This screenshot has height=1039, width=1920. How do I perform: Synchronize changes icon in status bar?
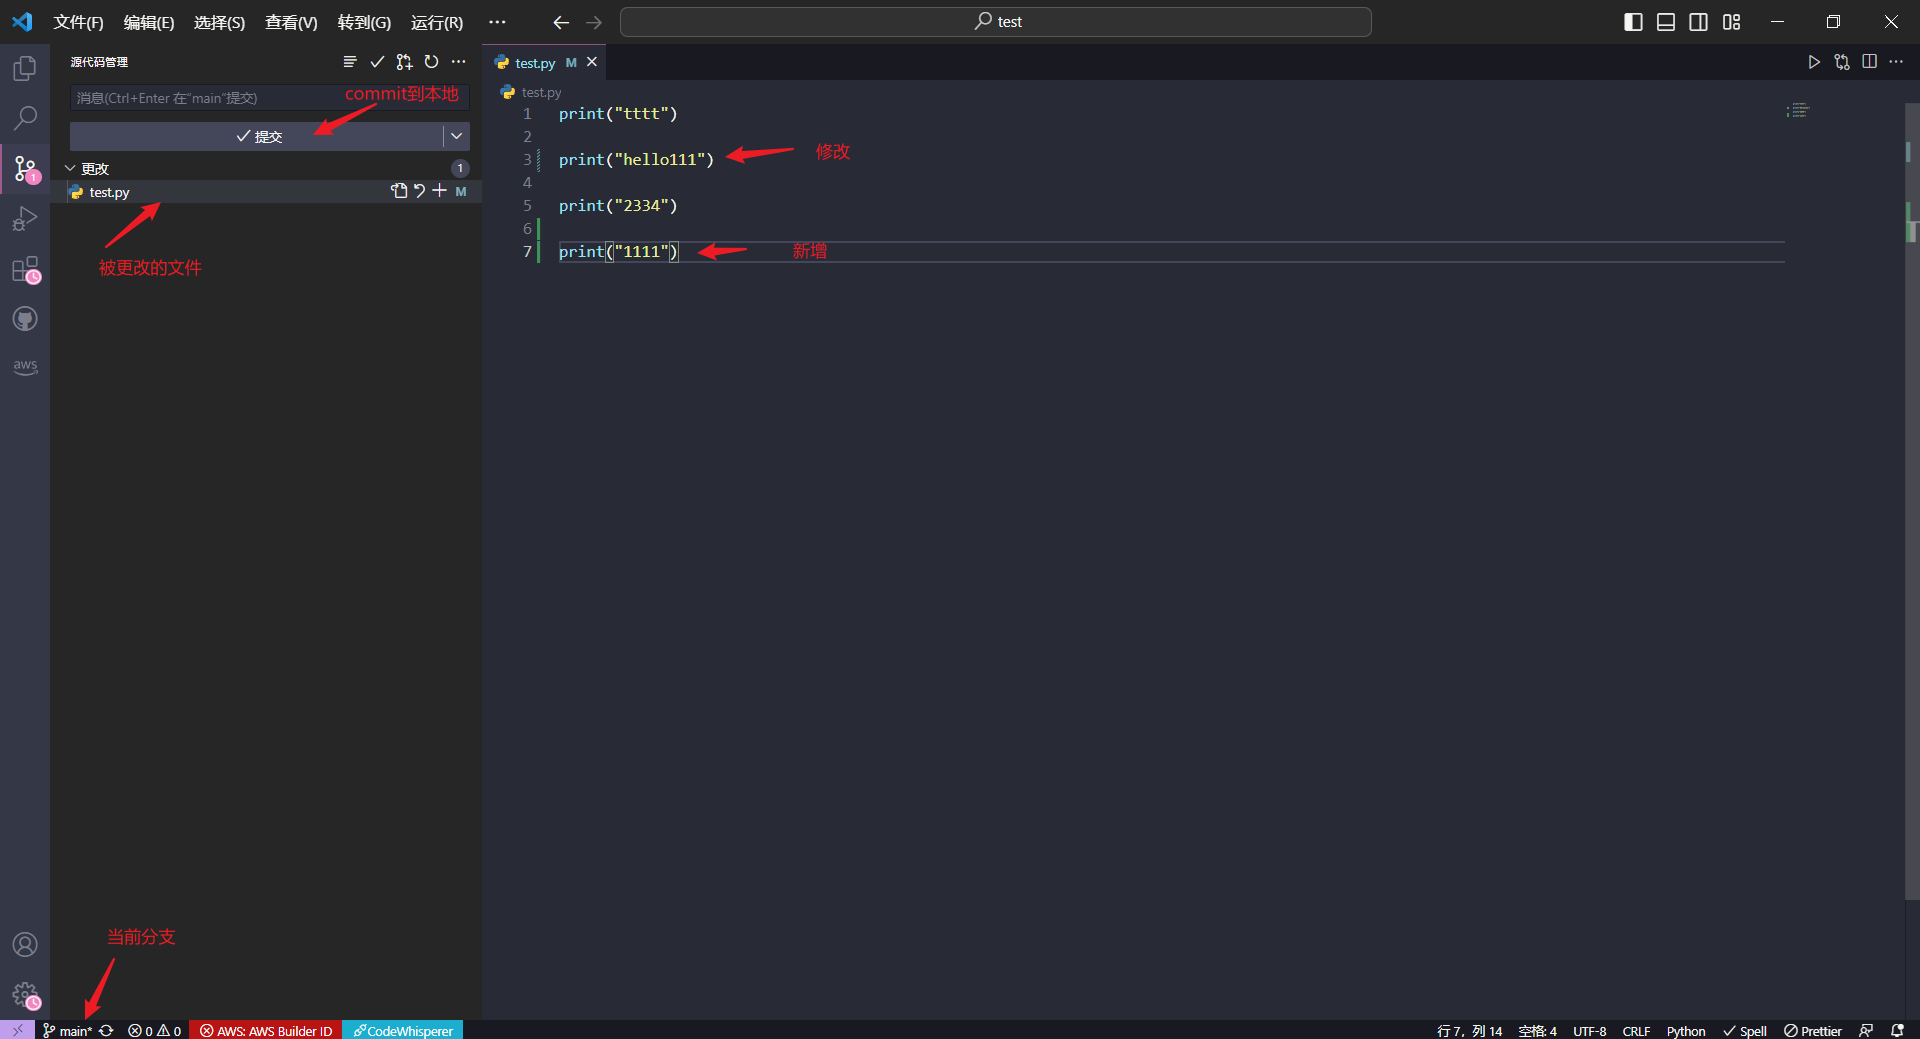[106, 1030]
